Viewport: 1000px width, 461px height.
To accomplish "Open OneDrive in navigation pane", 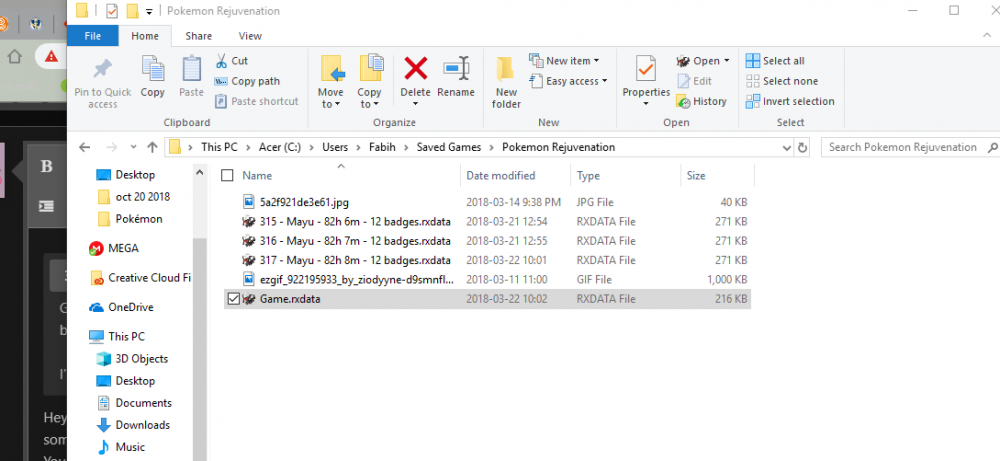I will [121, 307].
